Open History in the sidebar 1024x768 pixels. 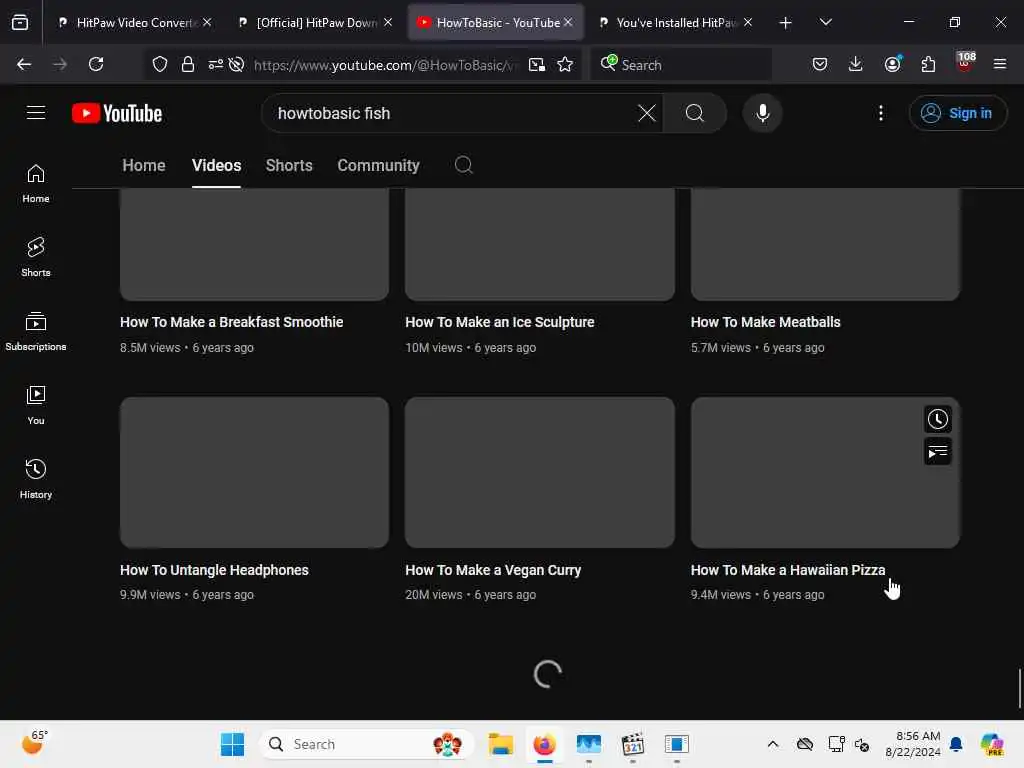tap(36, 479)
